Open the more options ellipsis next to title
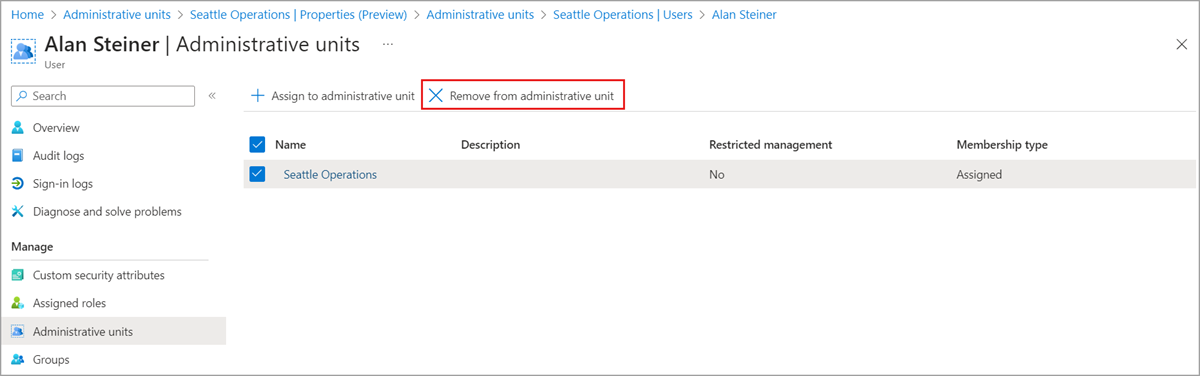The height and width of the screenshot is (376, 1200). tap(388, 45)
